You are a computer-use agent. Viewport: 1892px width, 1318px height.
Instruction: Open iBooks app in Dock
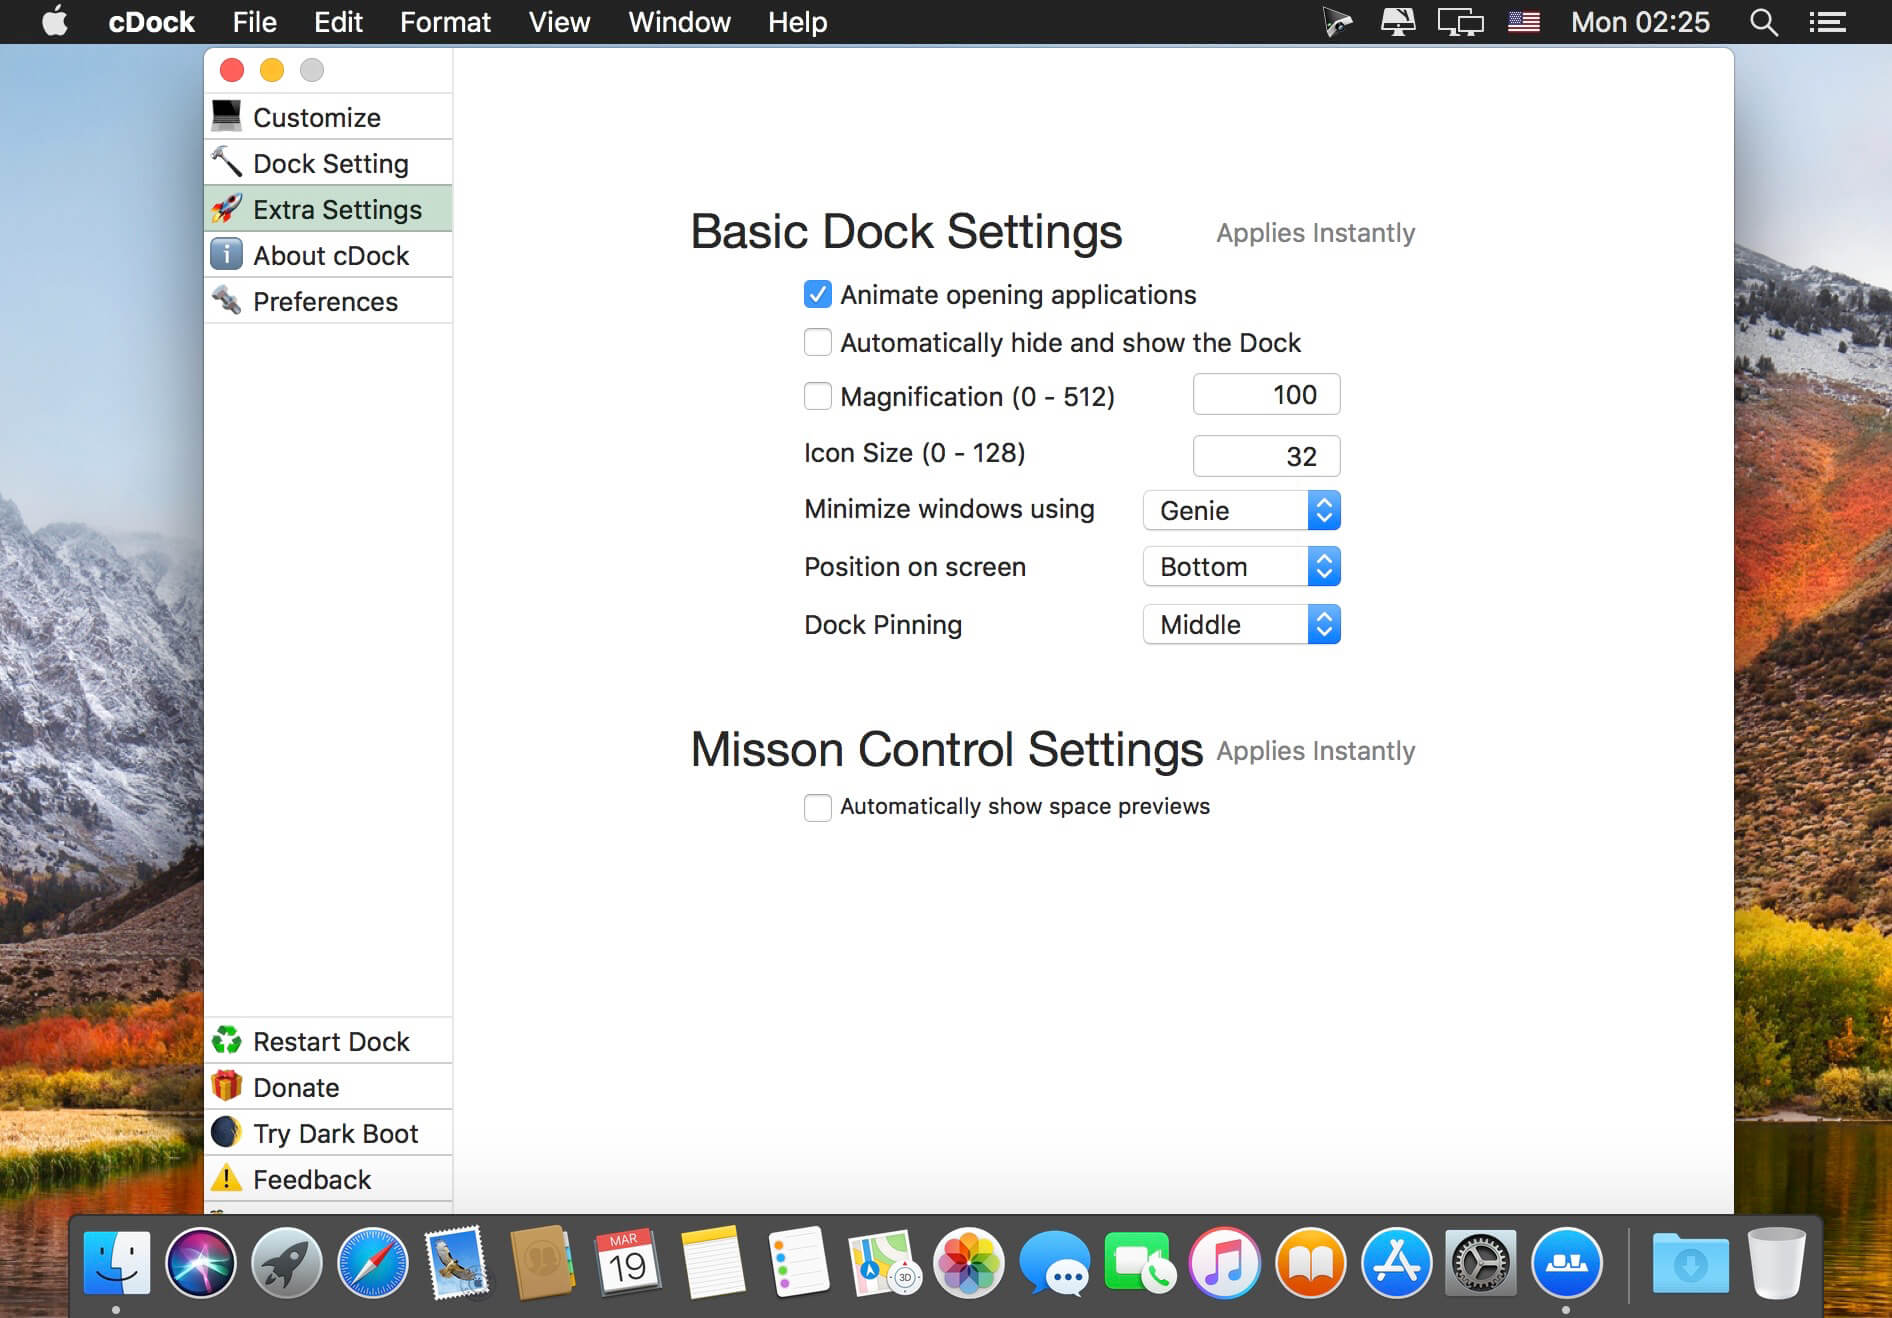(x=1310, y=1263)
